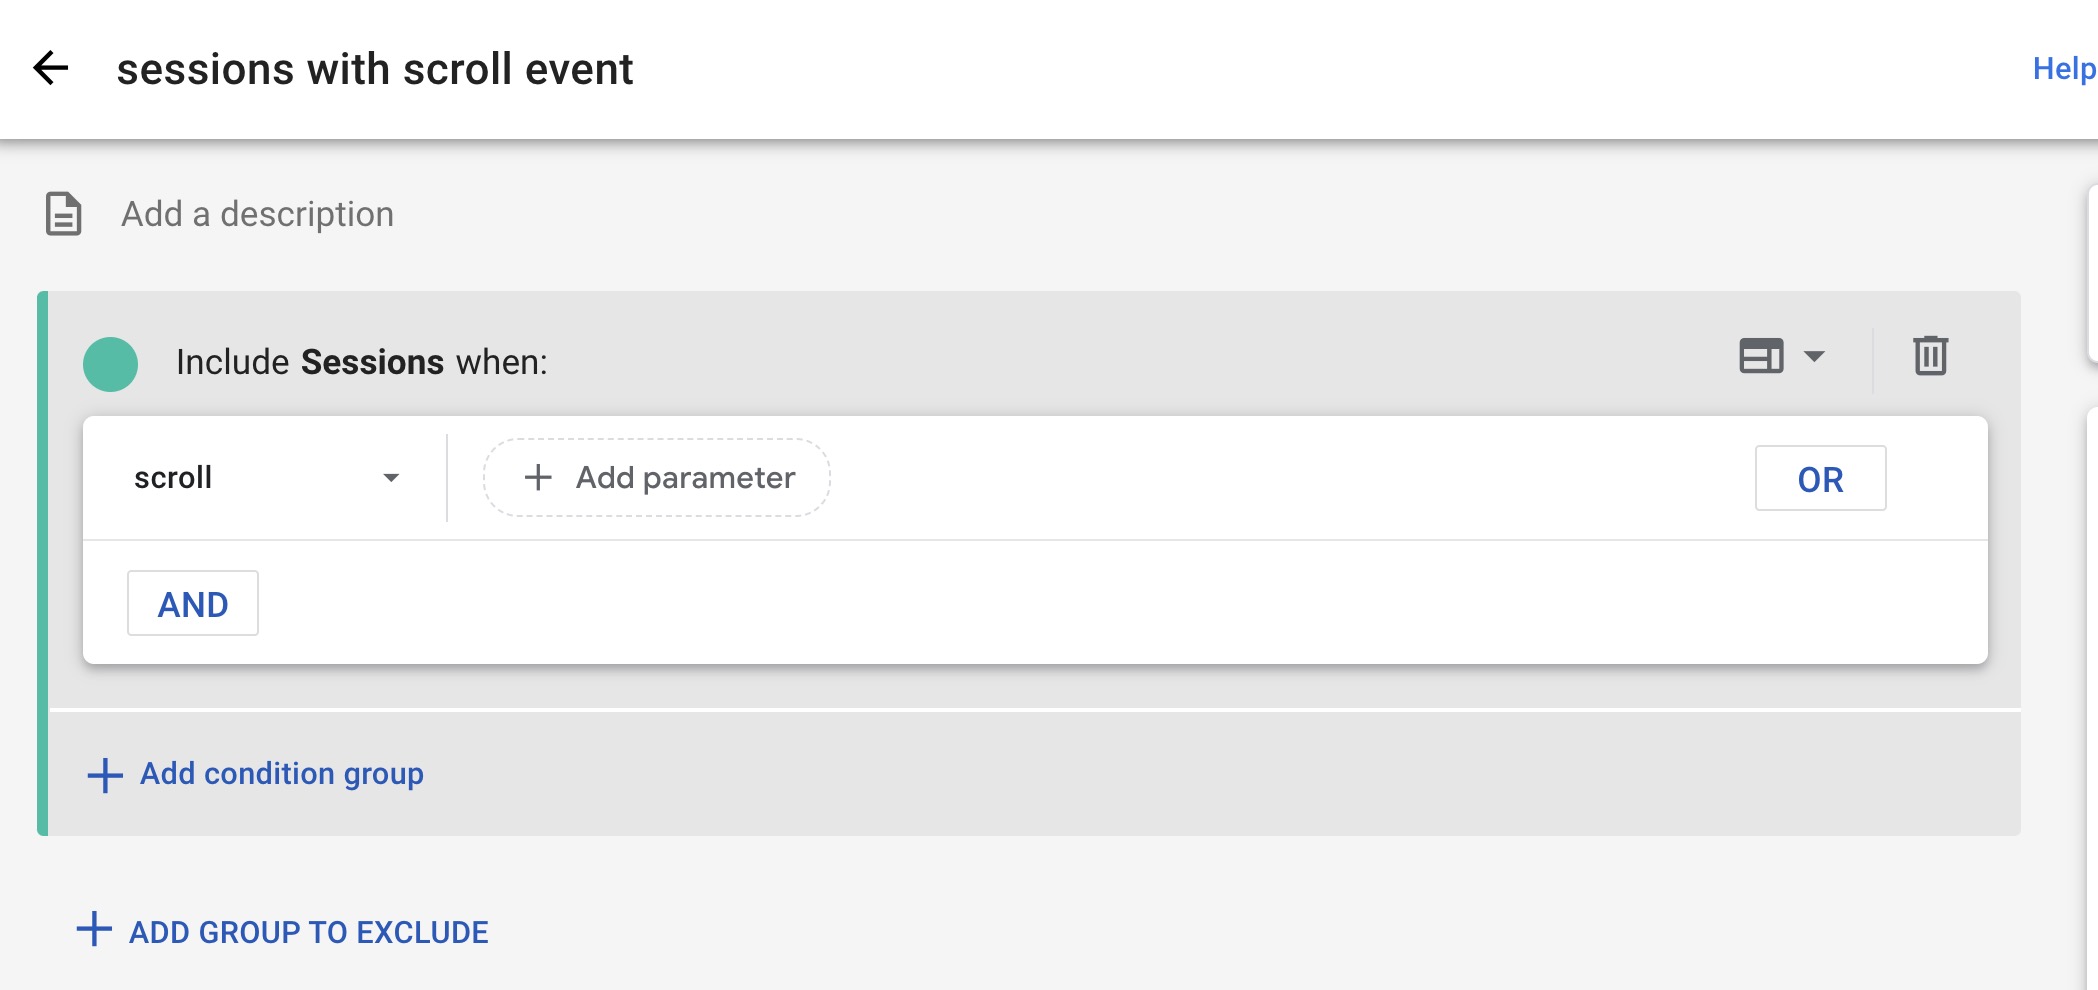This screenshot has width=2098, height=990.
Task: Click plus icon for ADD GROUP TO EXCLUDE
Action: pyautogui.click(x=94, y=929)
